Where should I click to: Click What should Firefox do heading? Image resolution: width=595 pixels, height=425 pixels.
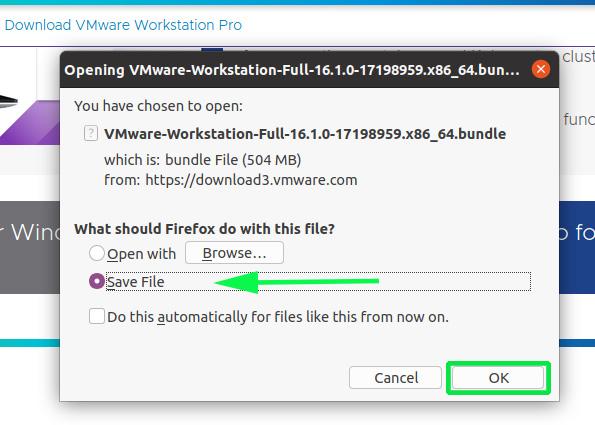point(205,229)
